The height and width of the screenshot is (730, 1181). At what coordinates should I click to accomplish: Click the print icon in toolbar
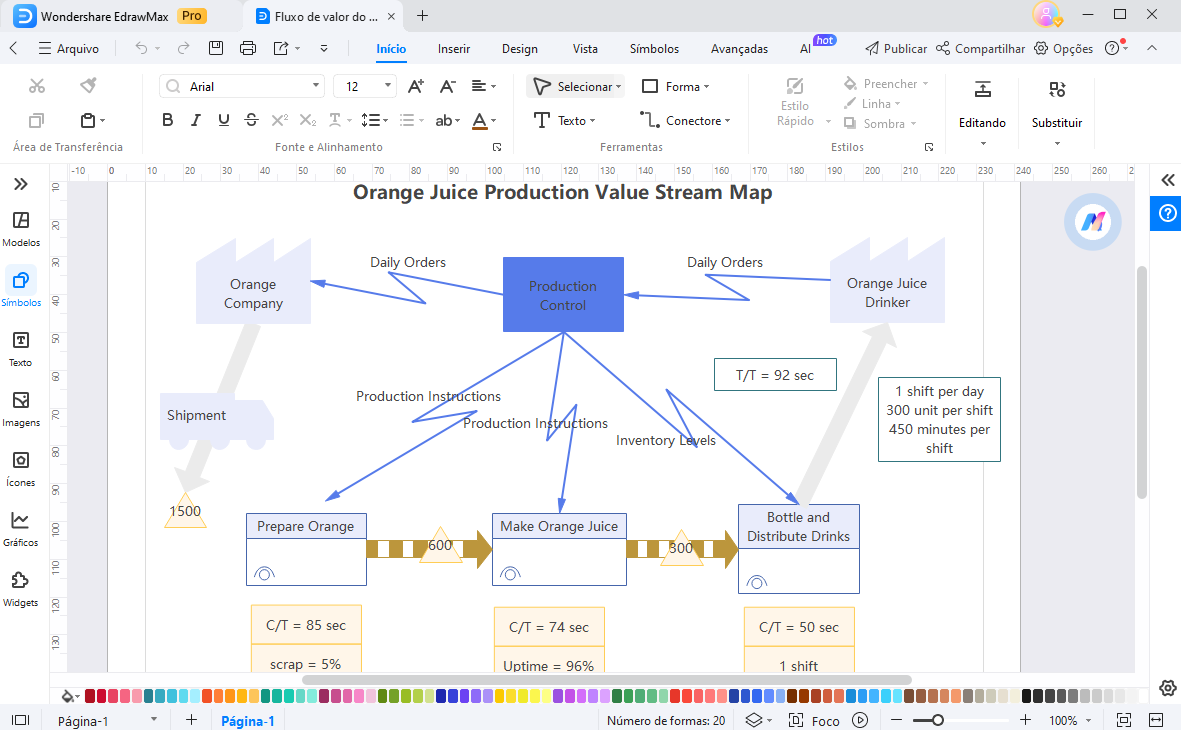248,48
